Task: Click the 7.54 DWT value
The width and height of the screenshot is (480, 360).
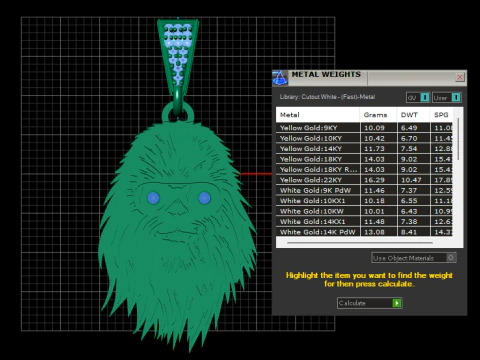Action: click(409, 149)
